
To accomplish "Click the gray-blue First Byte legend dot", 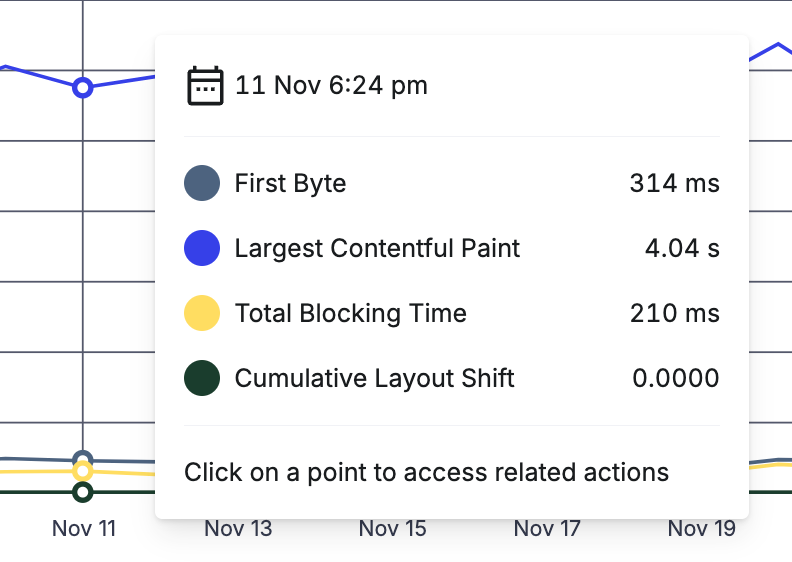I will pyautogui.click(x=202, y=184).
